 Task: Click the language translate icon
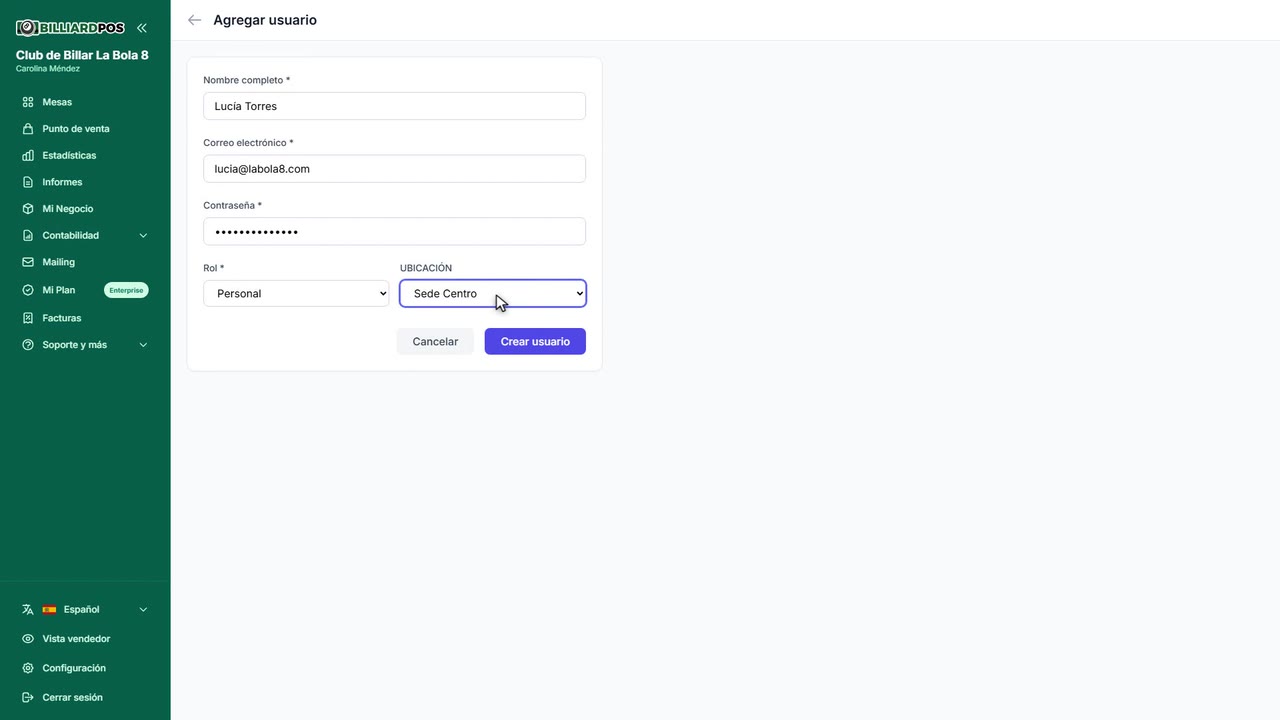coord(28,609)
